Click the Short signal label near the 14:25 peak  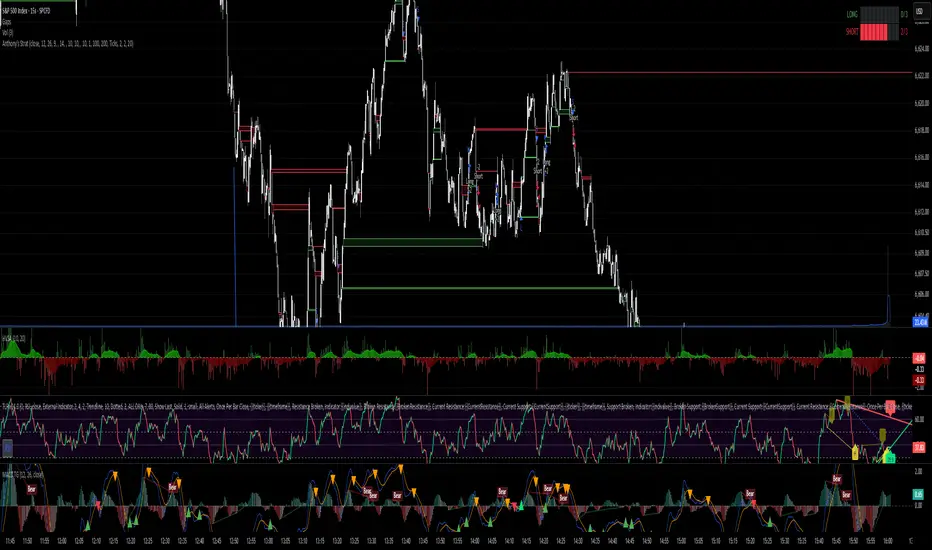point(574,118)
